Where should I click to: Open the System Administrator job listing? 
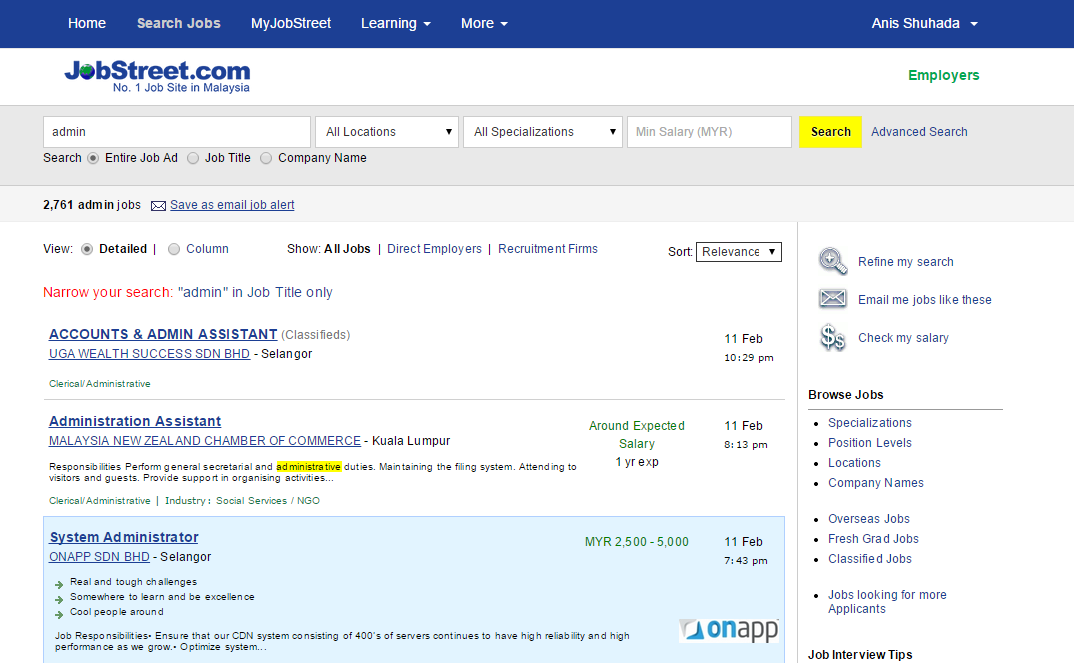coord(123,537)
